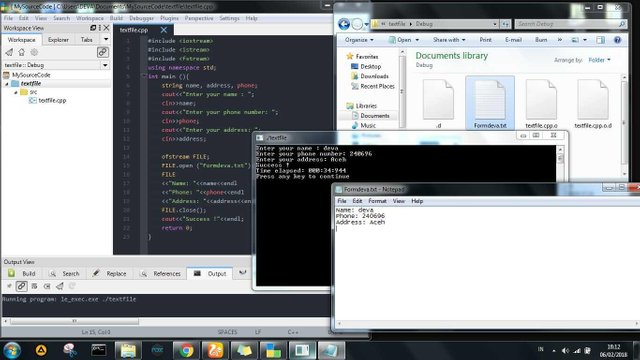Image resolution: width=640 pixels, height=360 pixels.
Task: Switch to the References output tab
Action: click(161, 273)
